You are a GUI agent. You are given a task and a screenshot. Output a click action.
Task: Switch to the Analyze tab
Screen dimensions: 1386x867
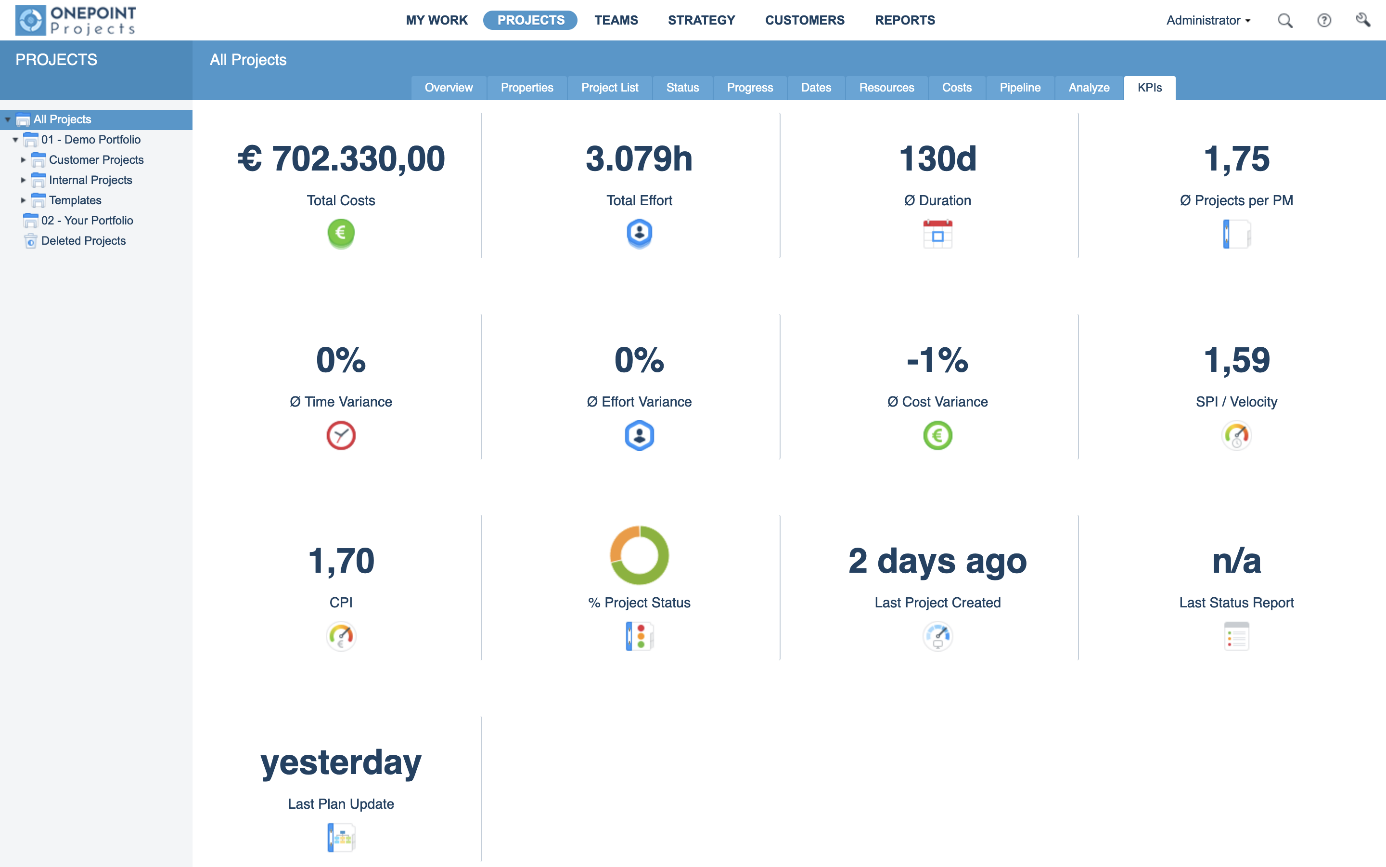(1089, 88)
